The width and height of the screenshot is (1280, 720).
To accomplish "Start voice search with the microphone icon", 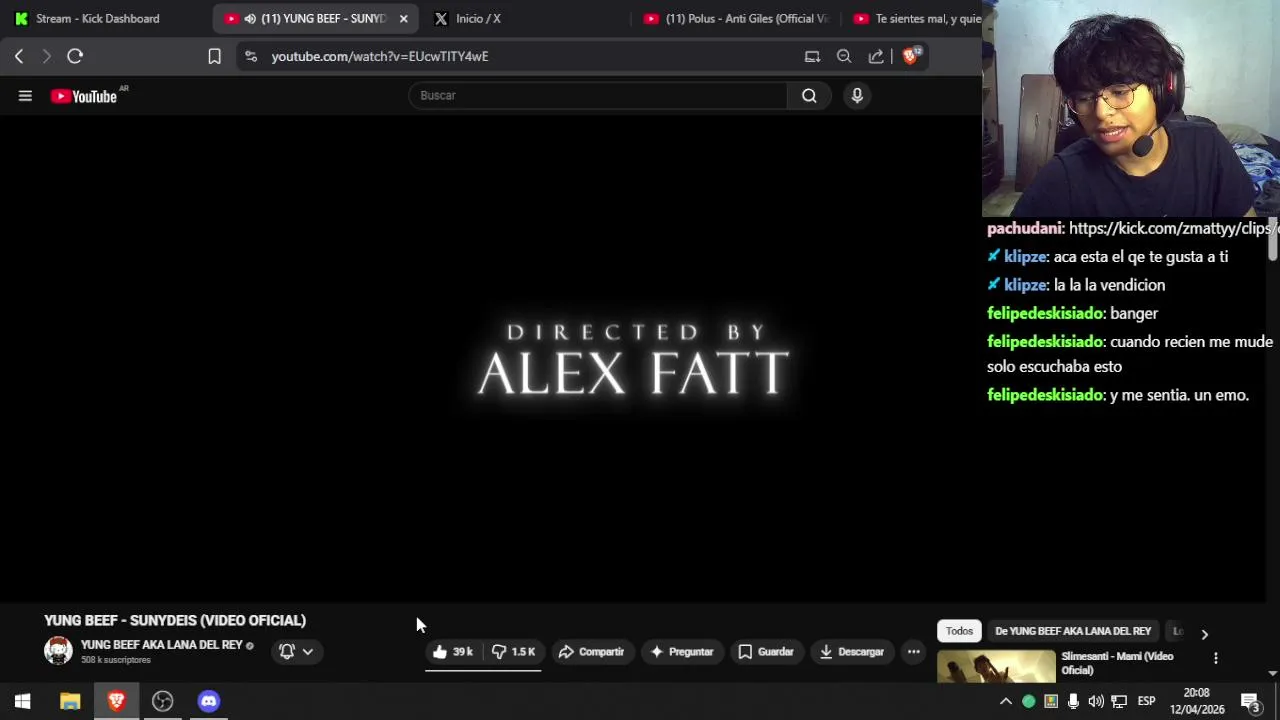I will coord(857,96).
